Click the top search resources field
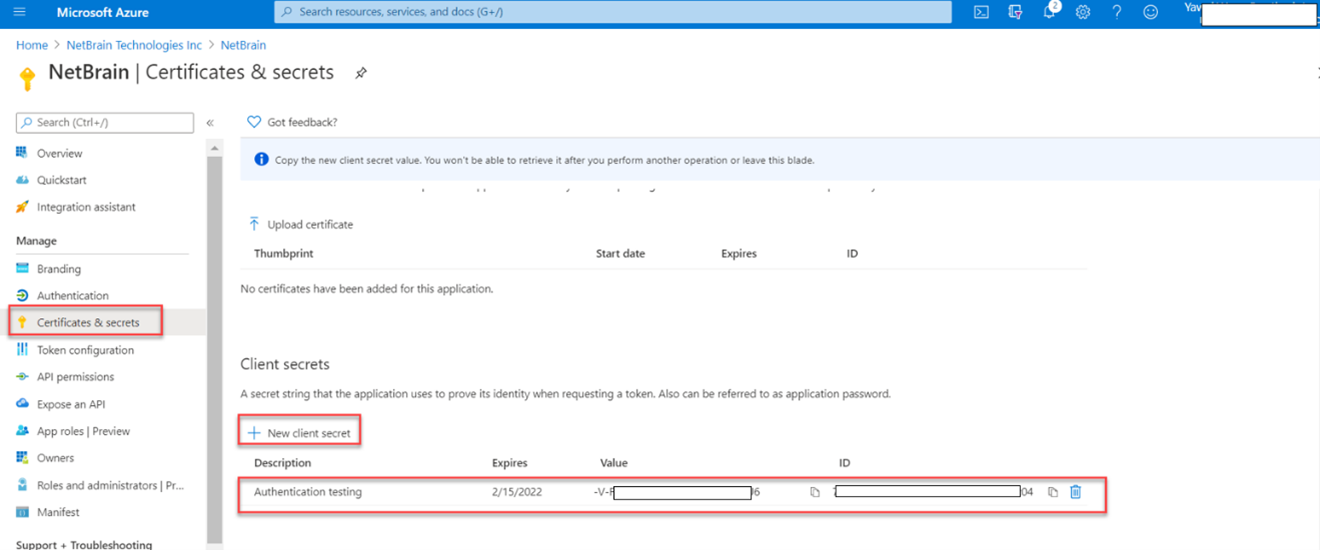The image size is (1320, 550). pyautogui.click(x=612, y=12)
